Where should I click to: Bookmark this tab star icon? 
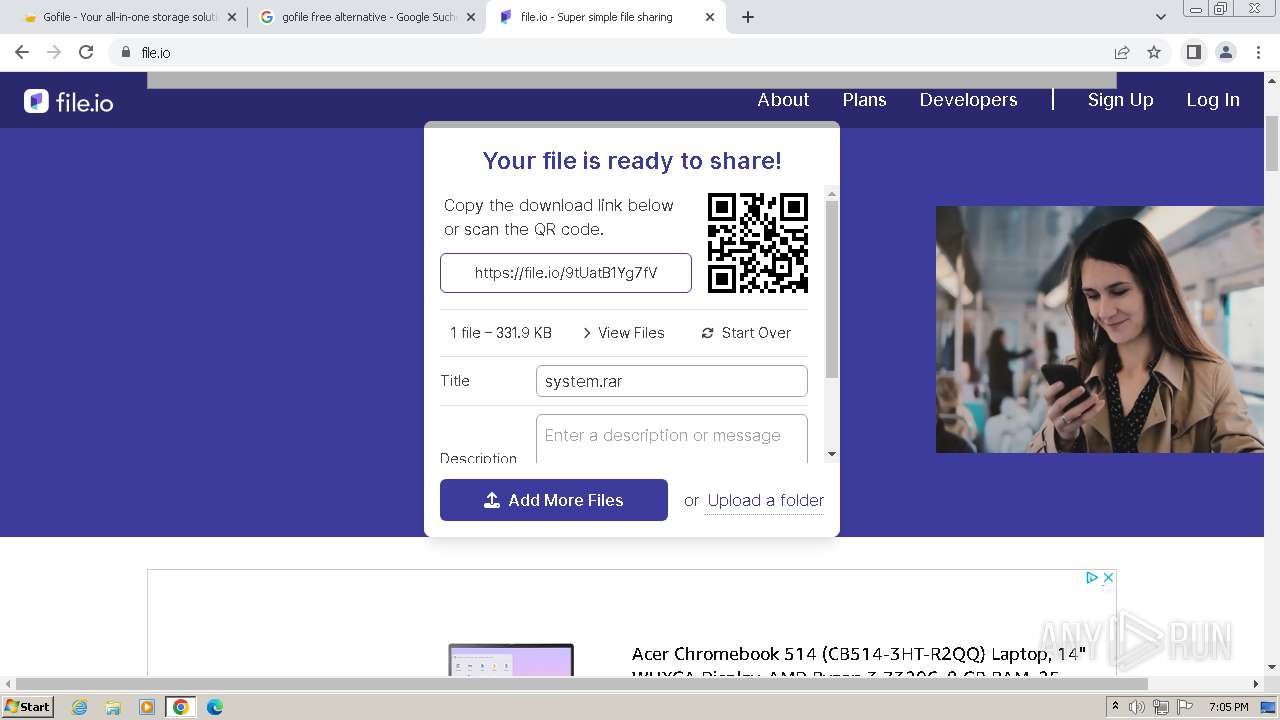pos(1154,52)
